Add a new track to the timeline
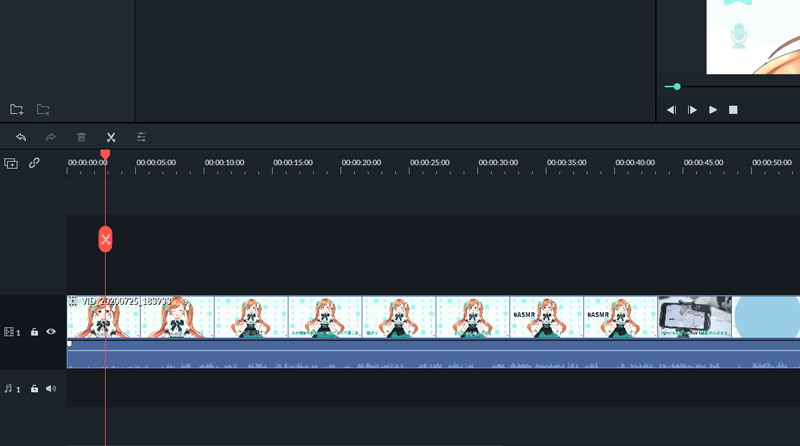 11,163
